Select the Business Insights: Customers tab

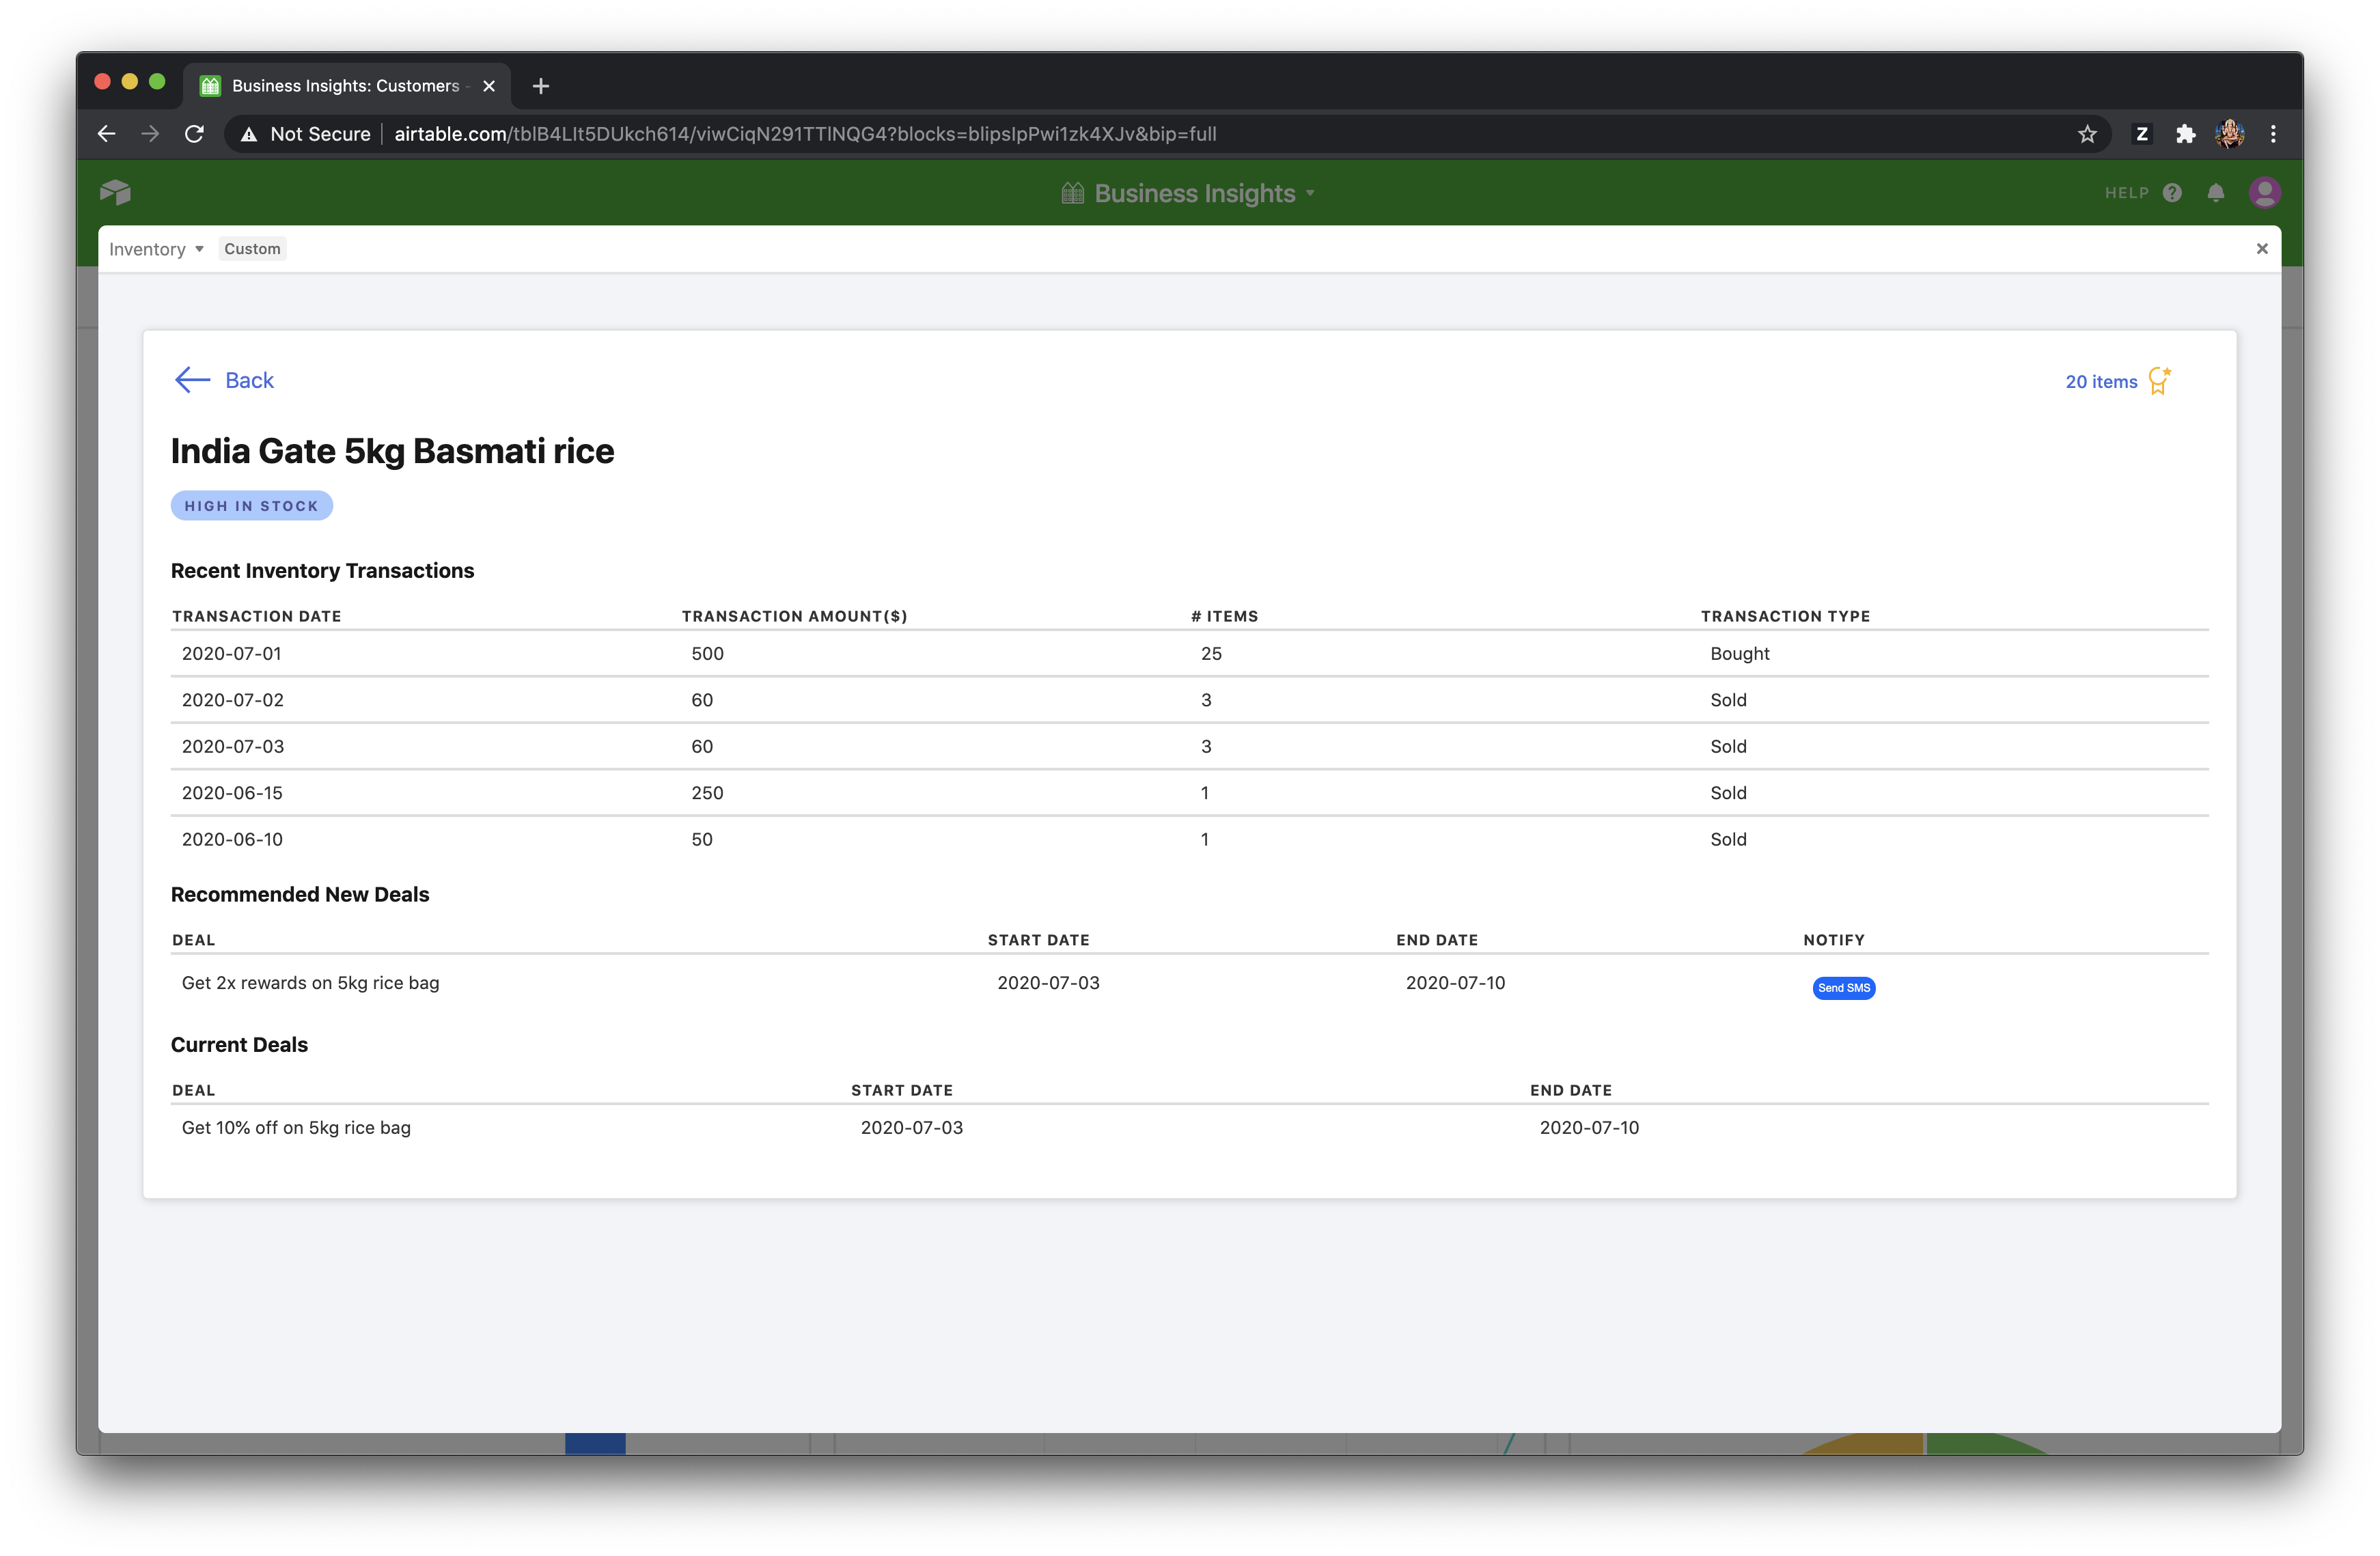coord(345,86)
